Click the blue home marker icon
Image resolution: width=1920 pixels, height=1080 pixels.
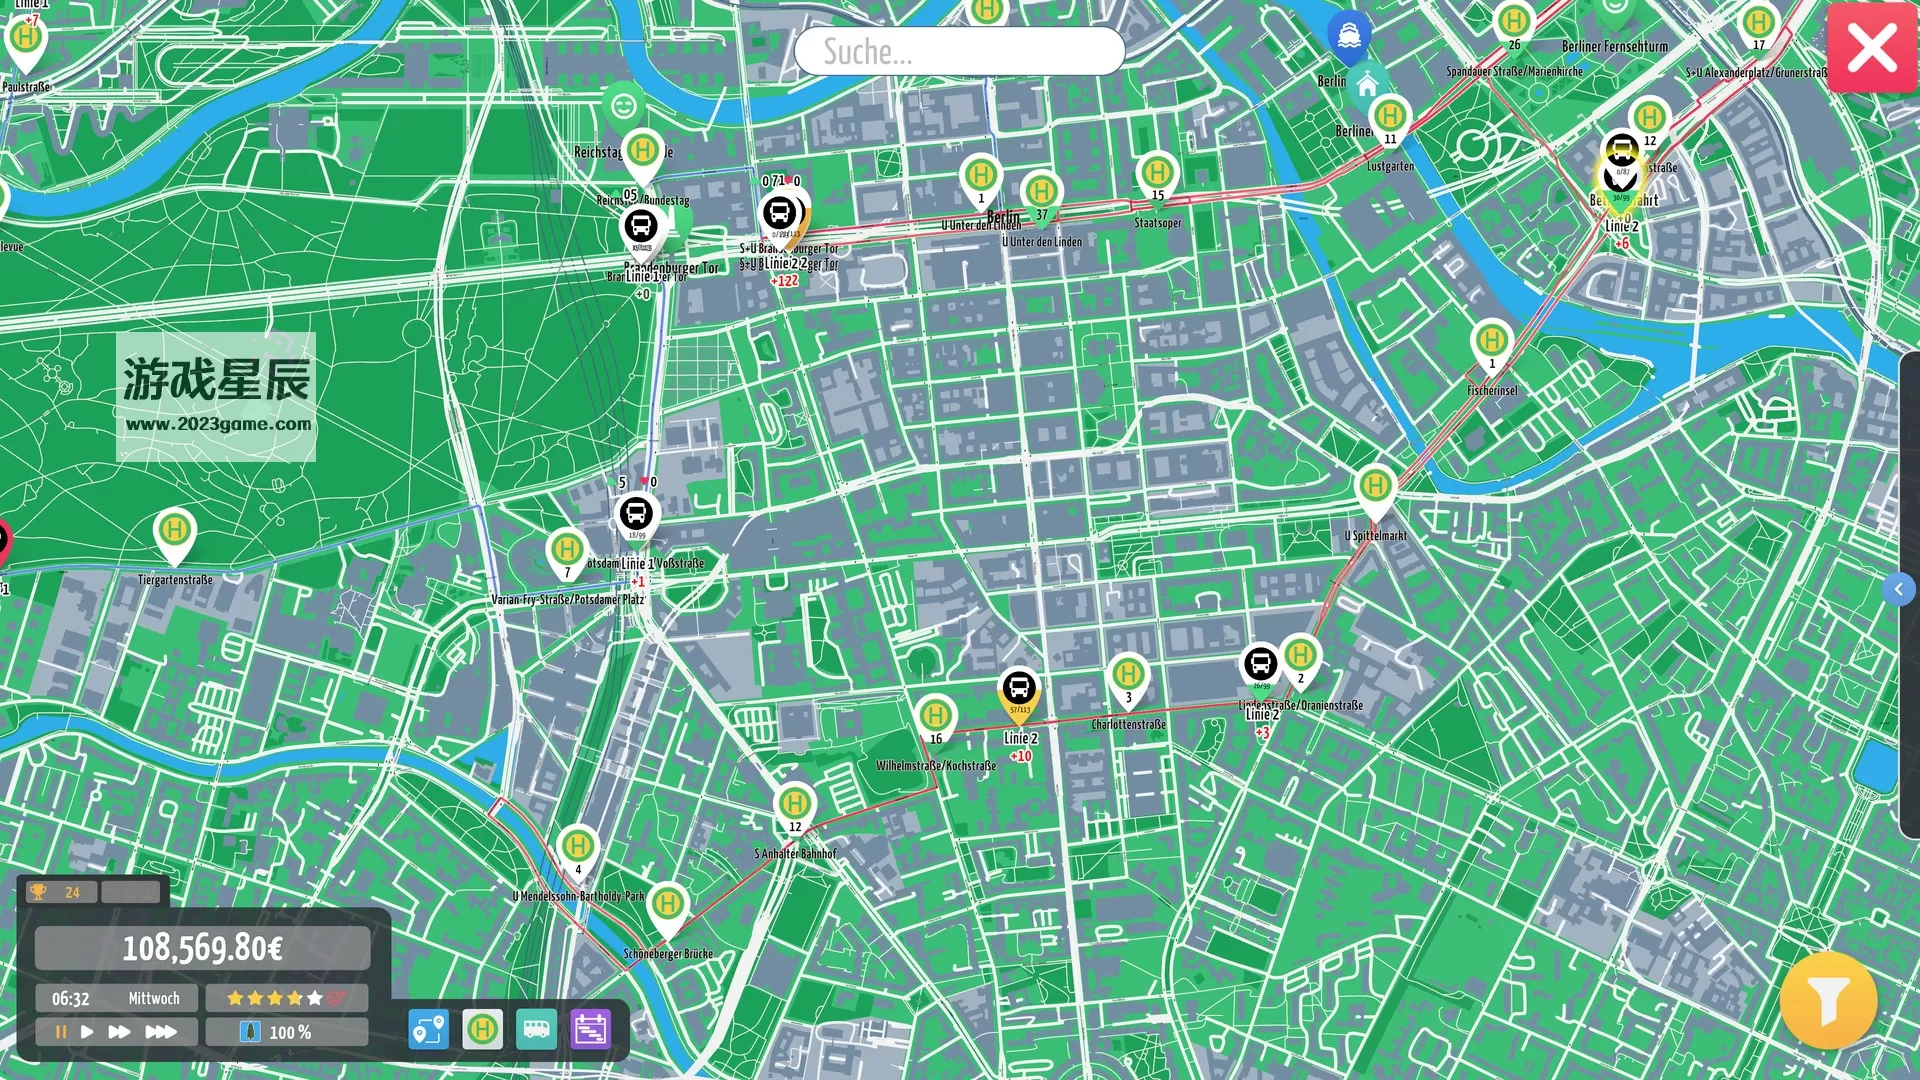tap(1367, 84)
